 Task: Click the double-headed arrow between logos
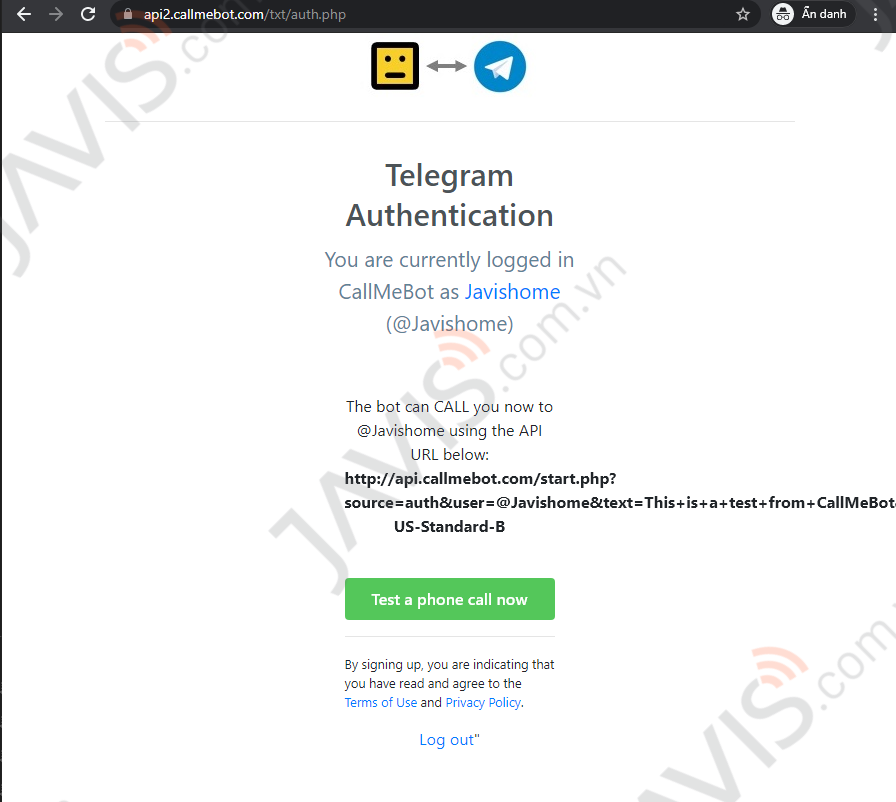click(446, 66)
